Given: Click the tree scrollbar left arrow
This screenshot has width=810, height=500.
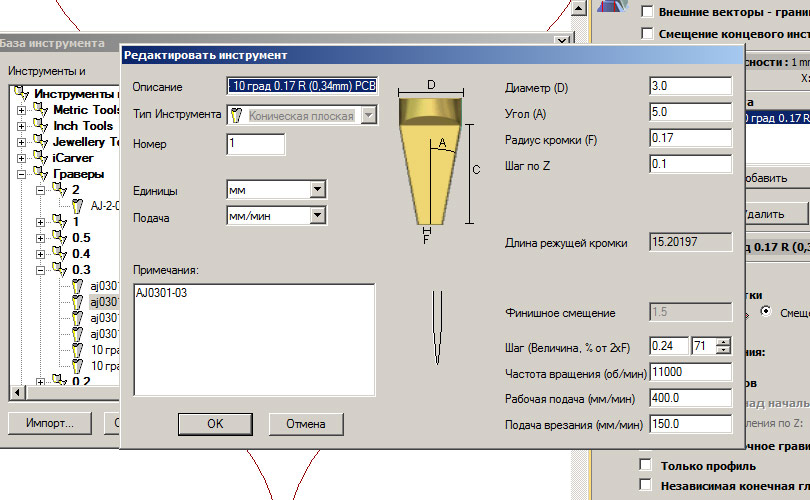Looking at the screenshot, I should pos(18,393).
